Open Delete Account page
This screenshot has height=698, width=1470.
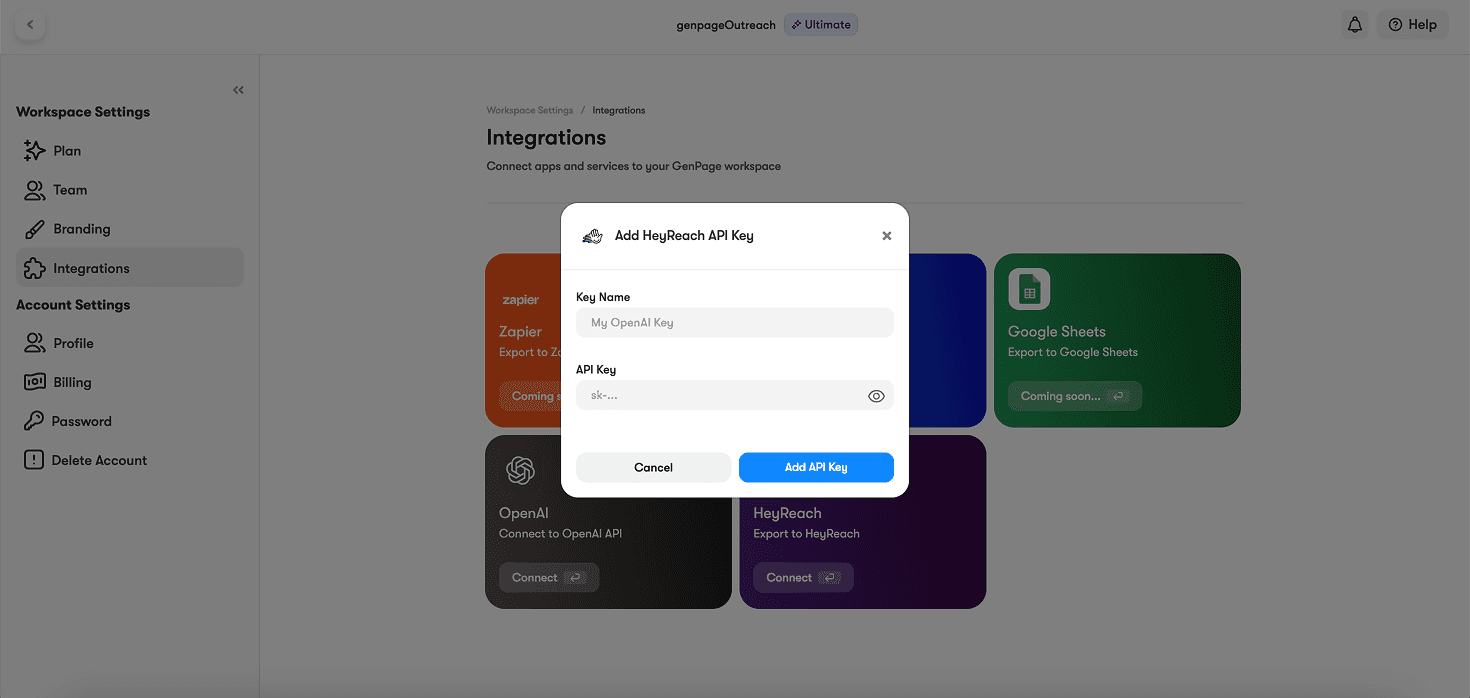130,460
